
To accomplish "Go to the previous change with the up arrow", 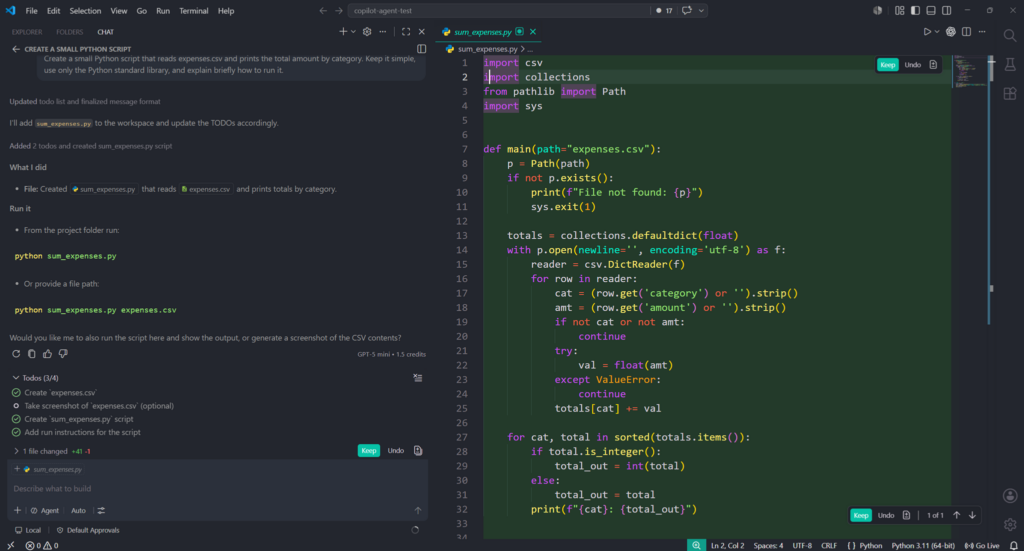I will pos(956,515).
